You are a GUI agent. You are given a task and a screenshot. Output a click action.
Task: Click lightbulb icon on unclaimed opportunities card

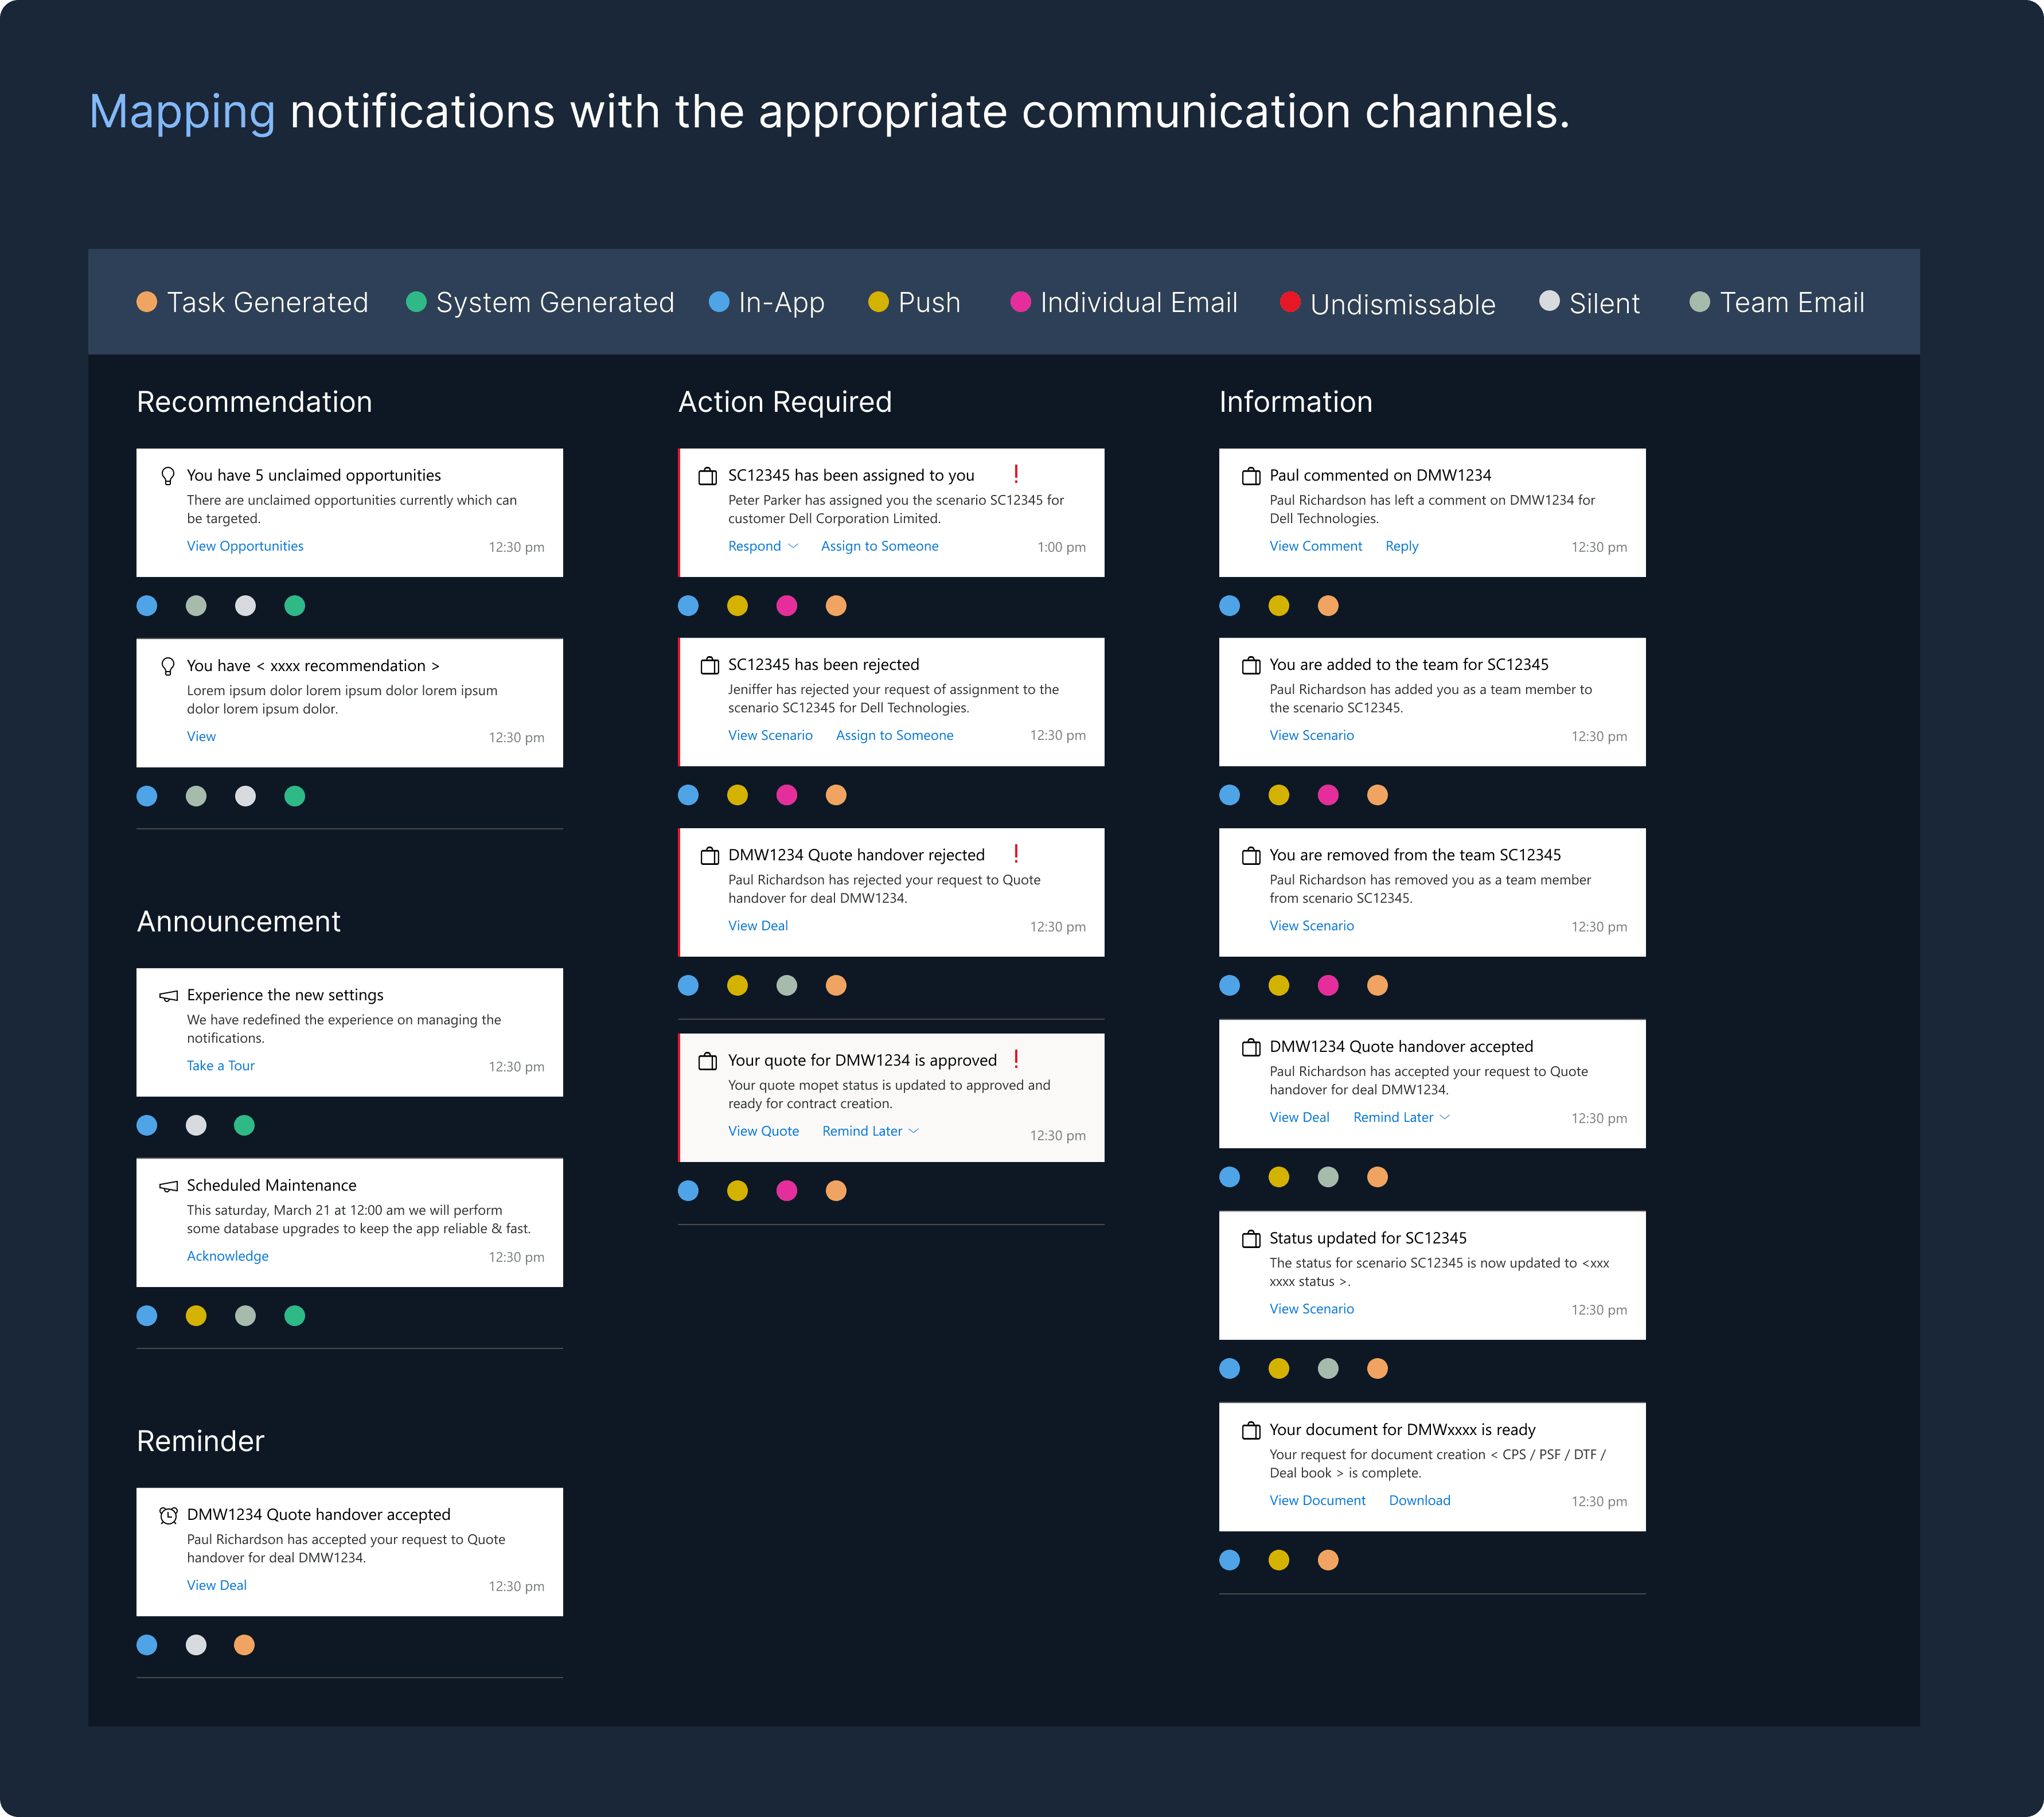pos(168,476)
